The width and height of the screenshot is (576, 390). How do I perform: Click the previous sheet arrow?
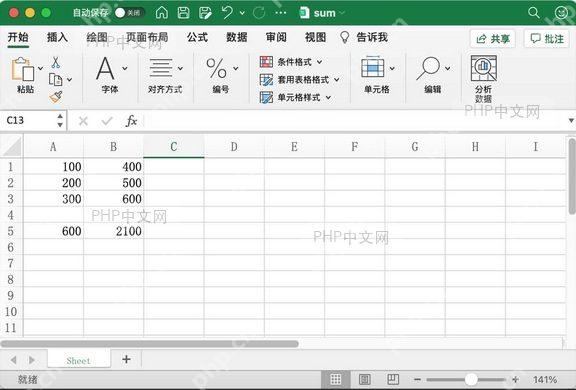pos(14,360)
